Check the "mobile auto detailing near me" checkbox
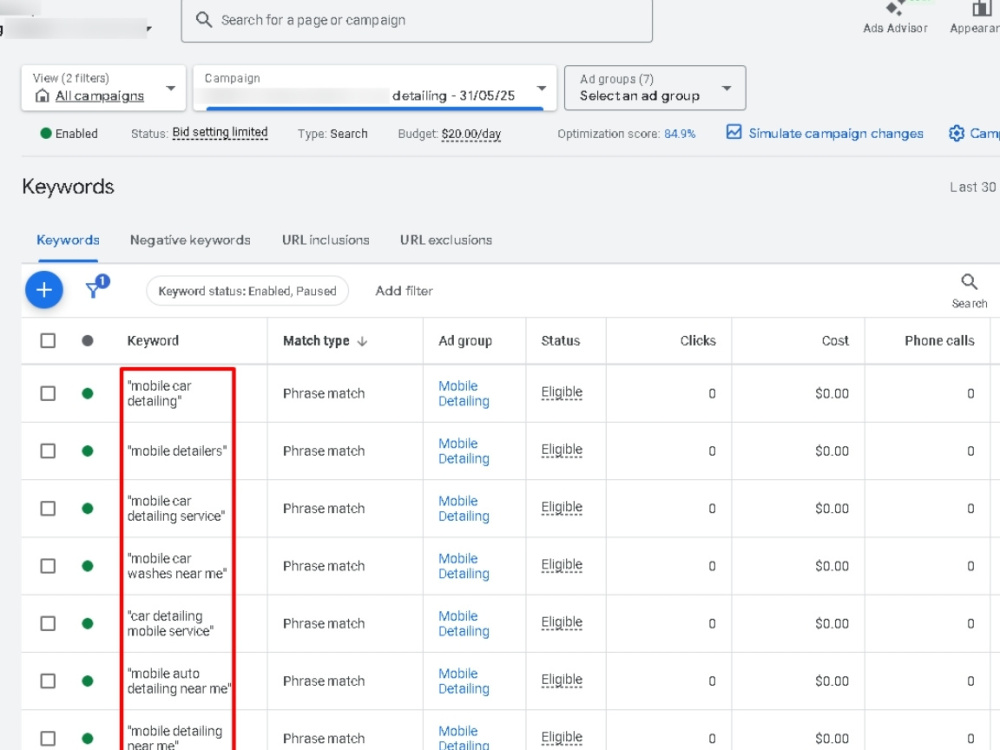This screenshot has height=750, width=1000. pos(48,680)
